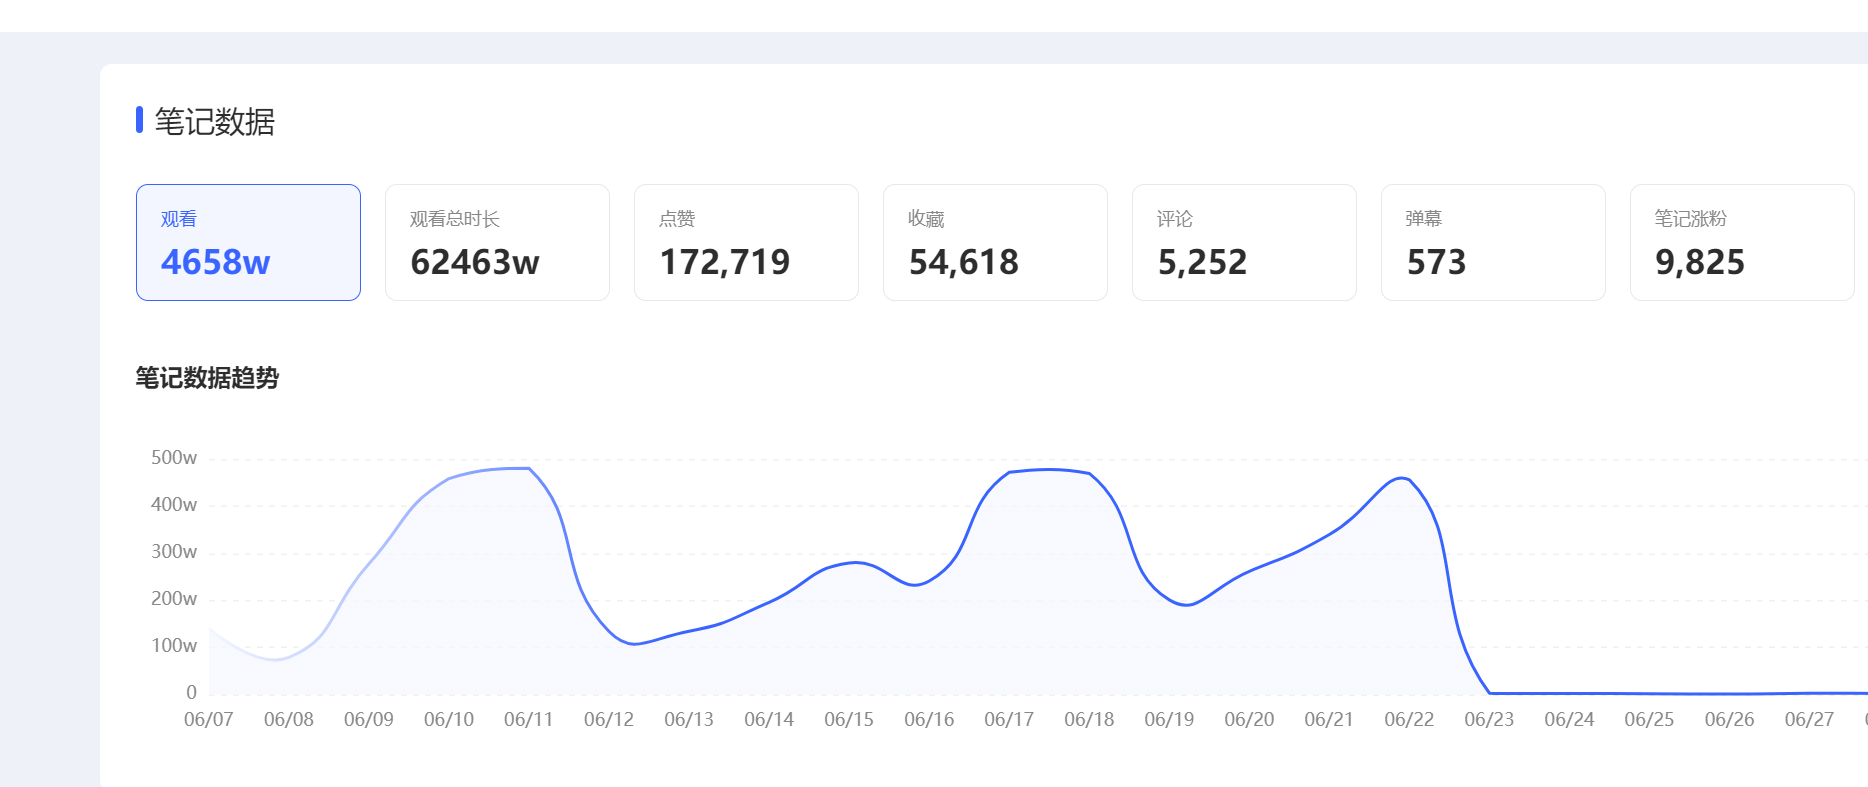Click the 笔记数据趋势 chart title

click(x=207, y=377)
